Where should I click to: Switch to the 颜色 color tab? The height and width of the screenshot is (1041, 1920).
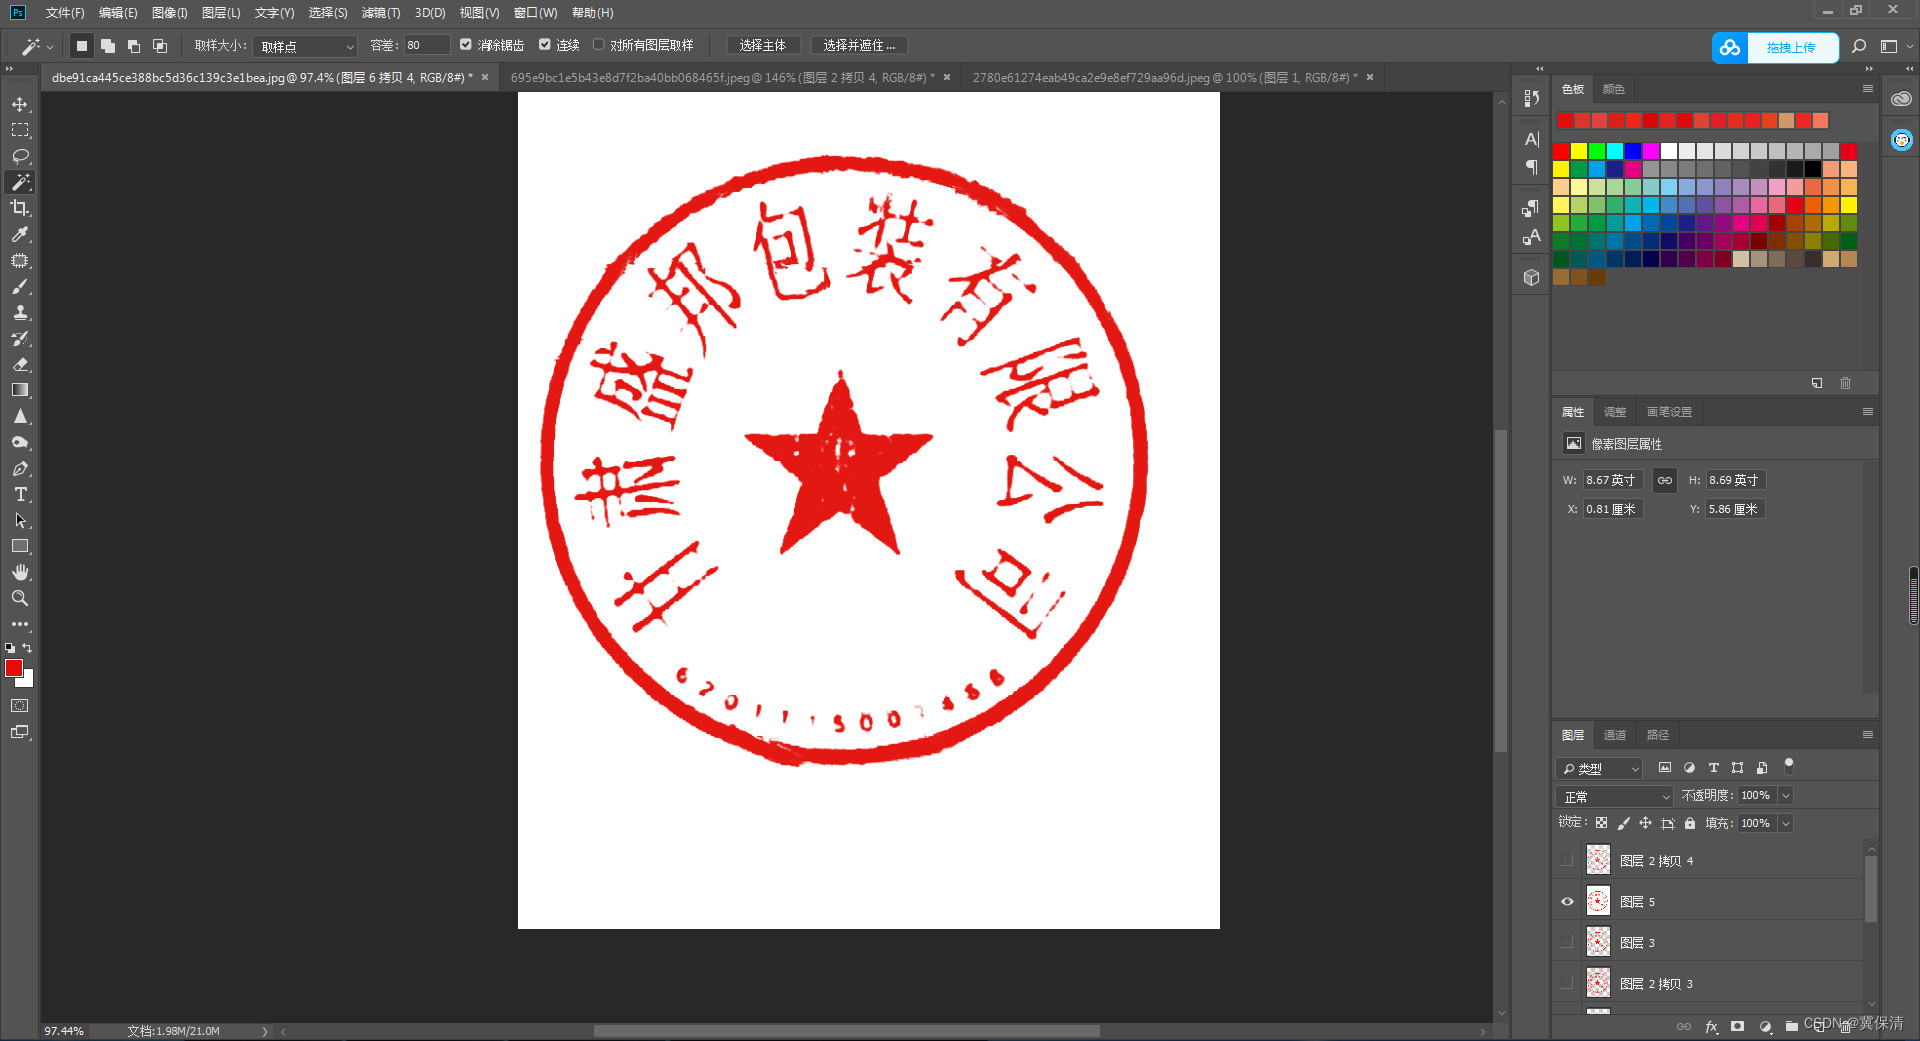tap(1613, 89)
